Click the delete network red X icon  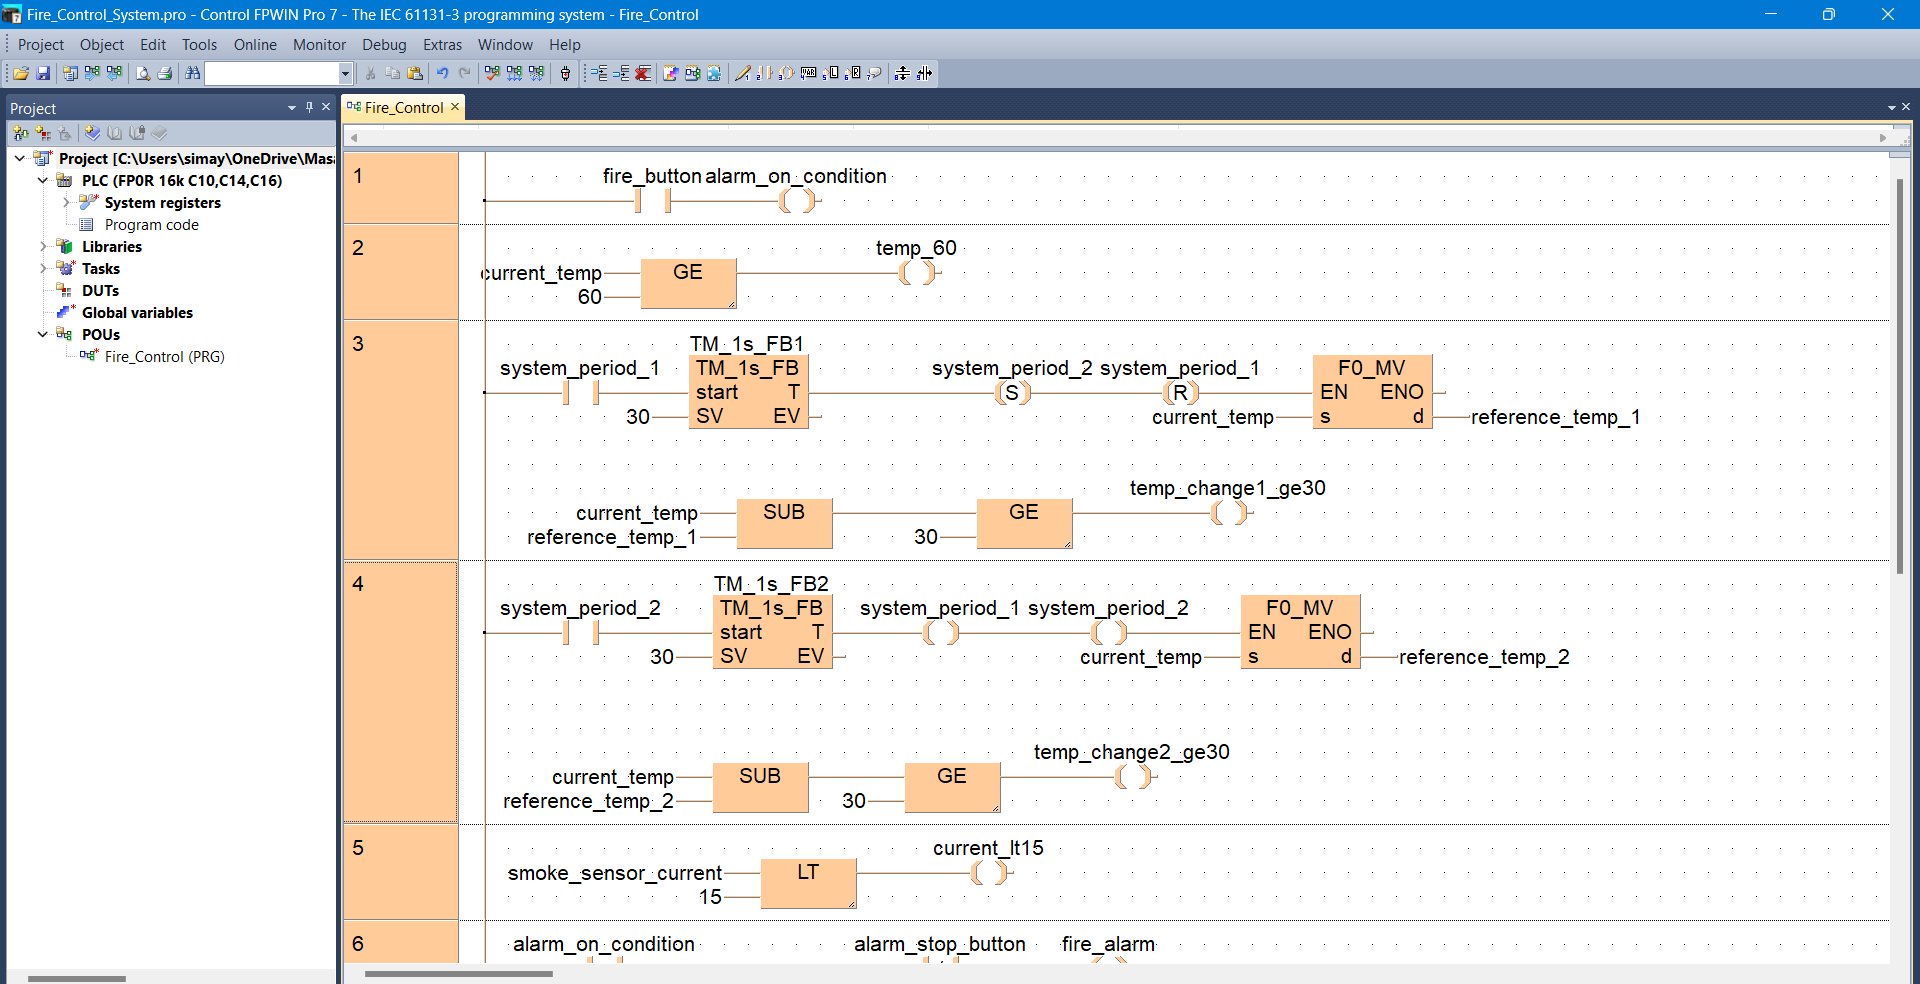[x=643, y=73]
